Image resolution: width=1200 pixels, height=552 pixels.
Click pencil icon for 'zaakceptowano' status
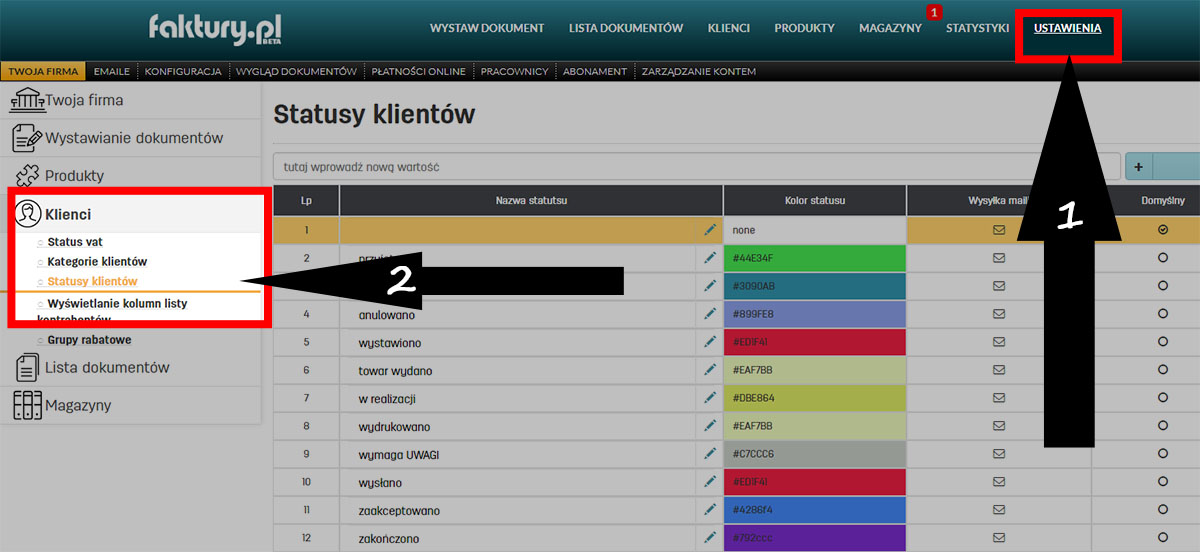click(x=710, y=510)
